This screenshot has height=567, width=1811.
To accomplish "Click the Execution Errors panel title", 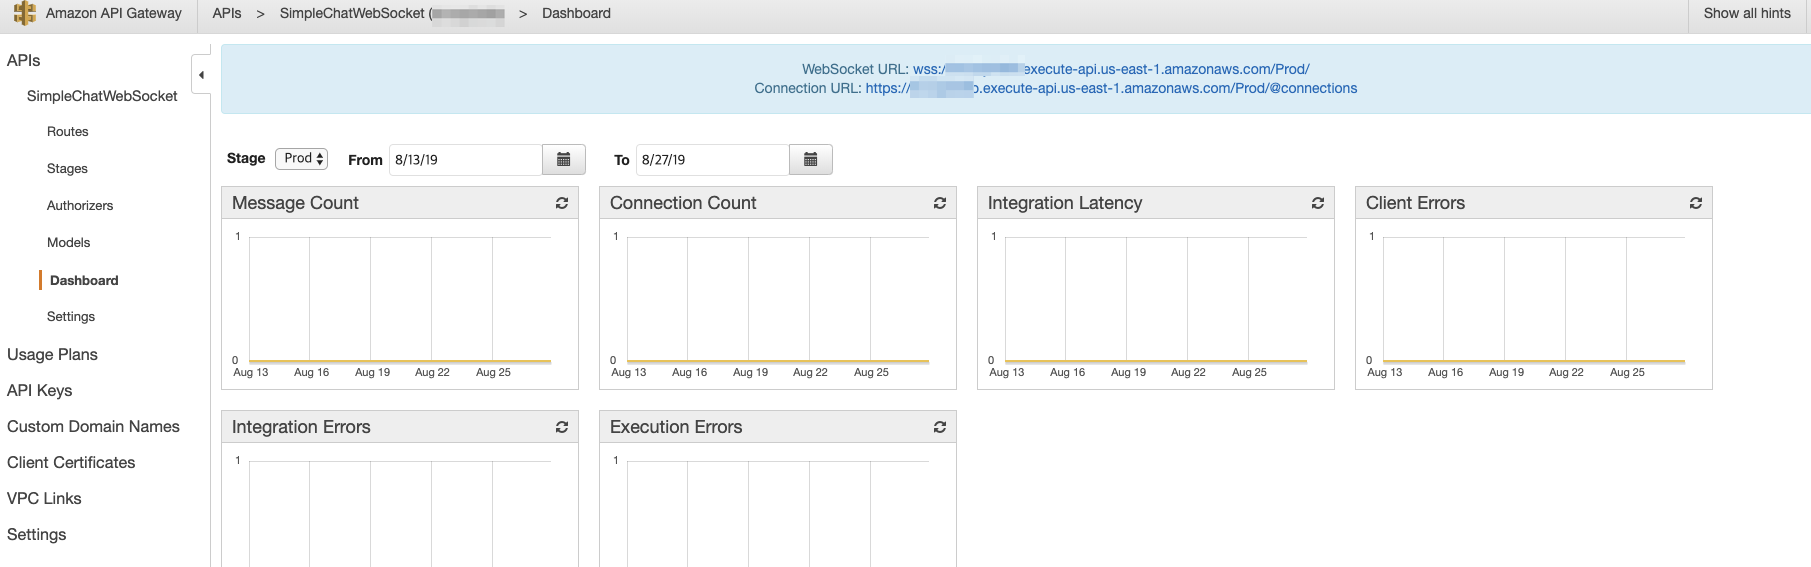I will click(676, 427).
